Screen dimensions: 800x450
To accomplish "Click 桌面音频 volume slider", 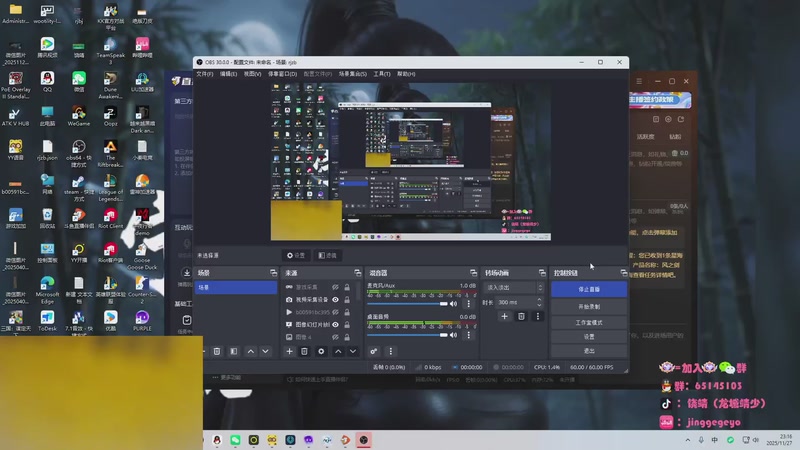I will pos(407,335).
